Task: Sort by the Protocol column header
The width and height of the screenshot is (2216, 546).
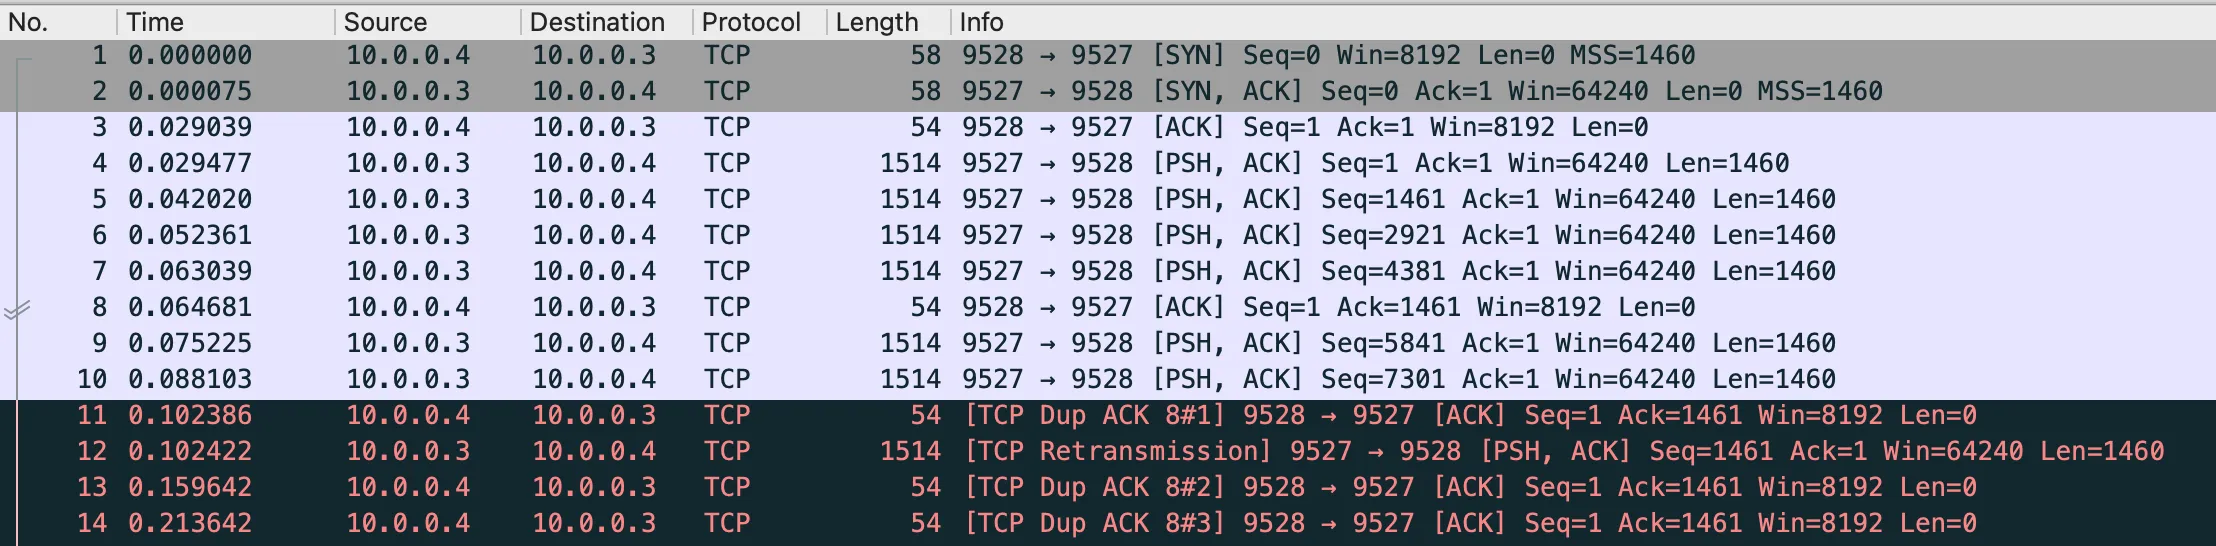Action: [751, 22]
